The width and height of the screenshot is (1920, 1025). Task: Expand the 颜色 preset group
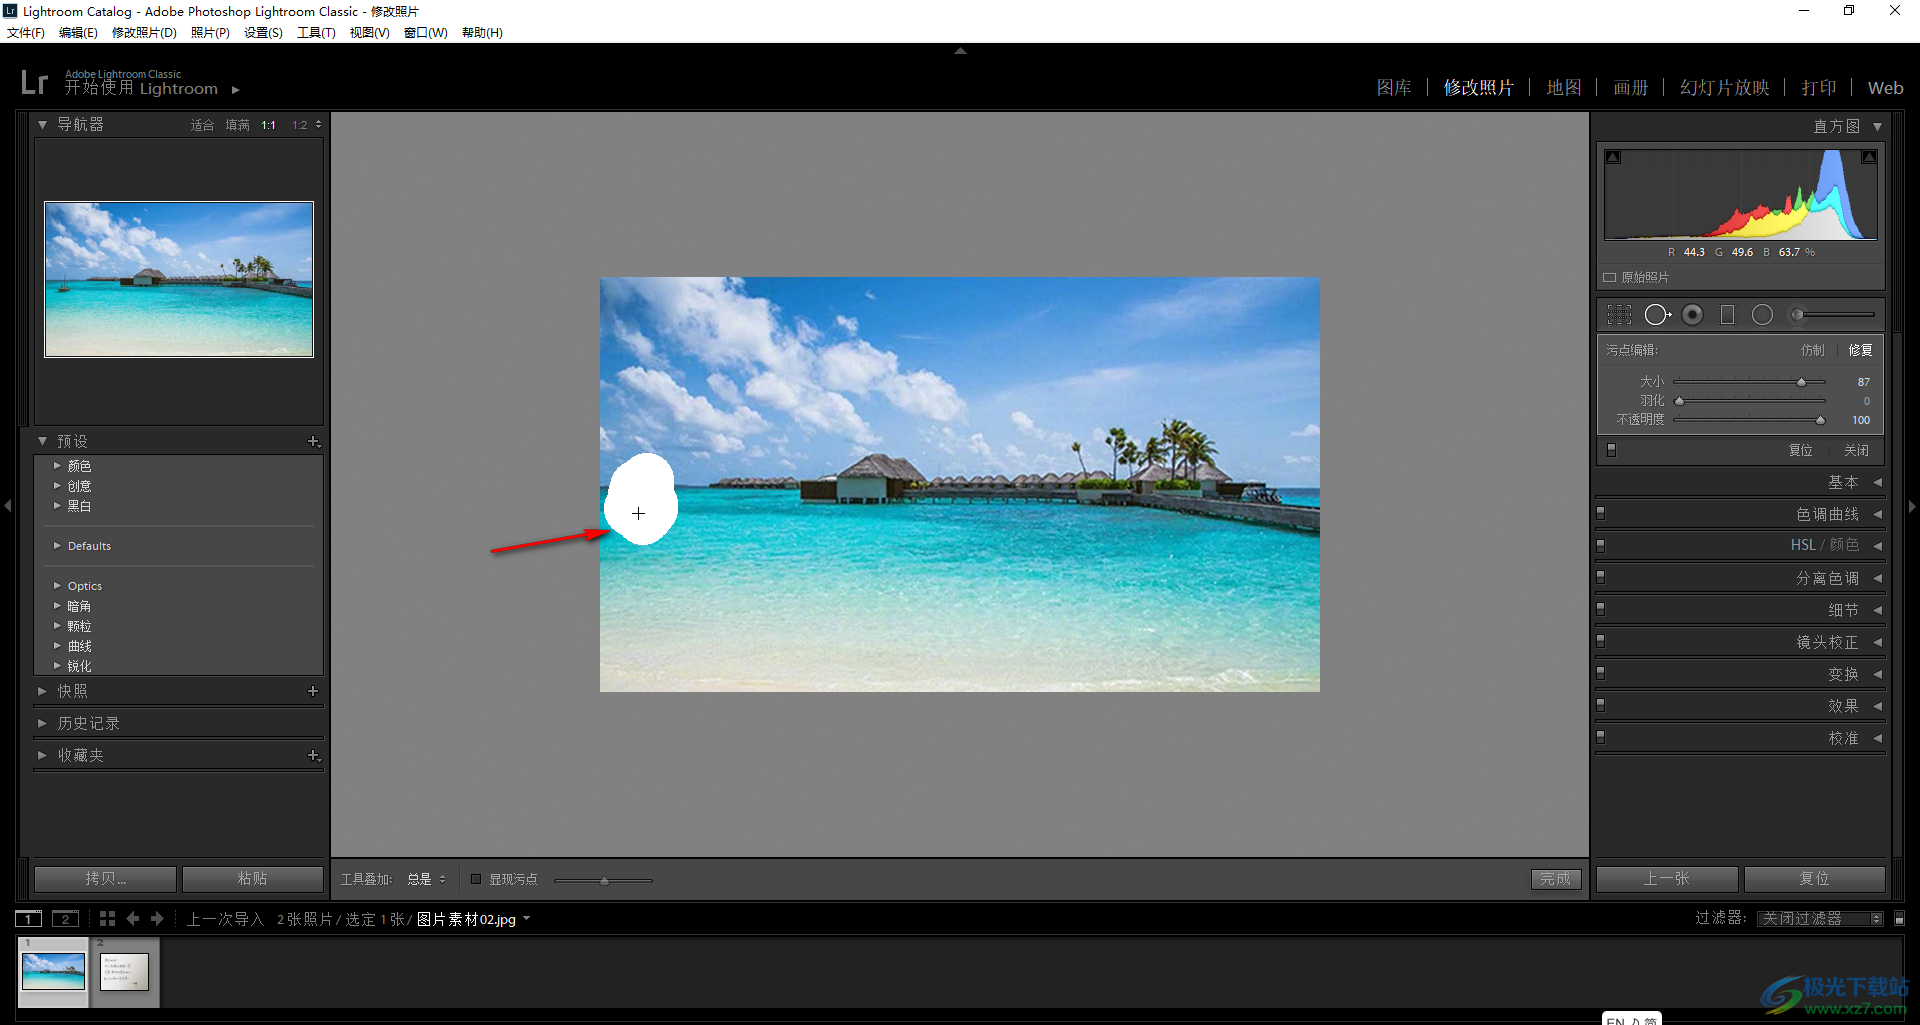(57, 466)
